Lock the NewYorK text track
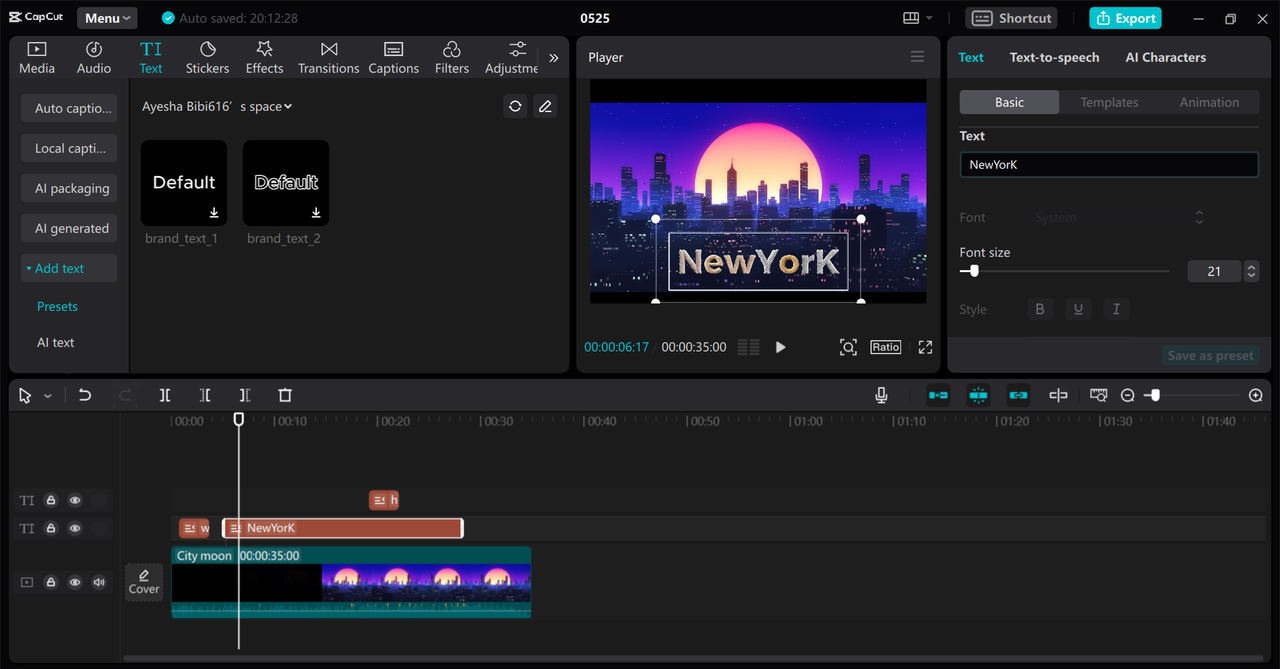 point(51,528)
